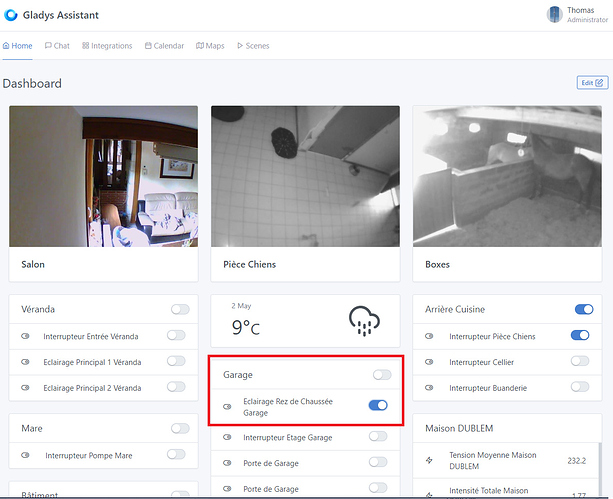Click device icon beside Interrupteur Pompe Mare

pos(25,455)
